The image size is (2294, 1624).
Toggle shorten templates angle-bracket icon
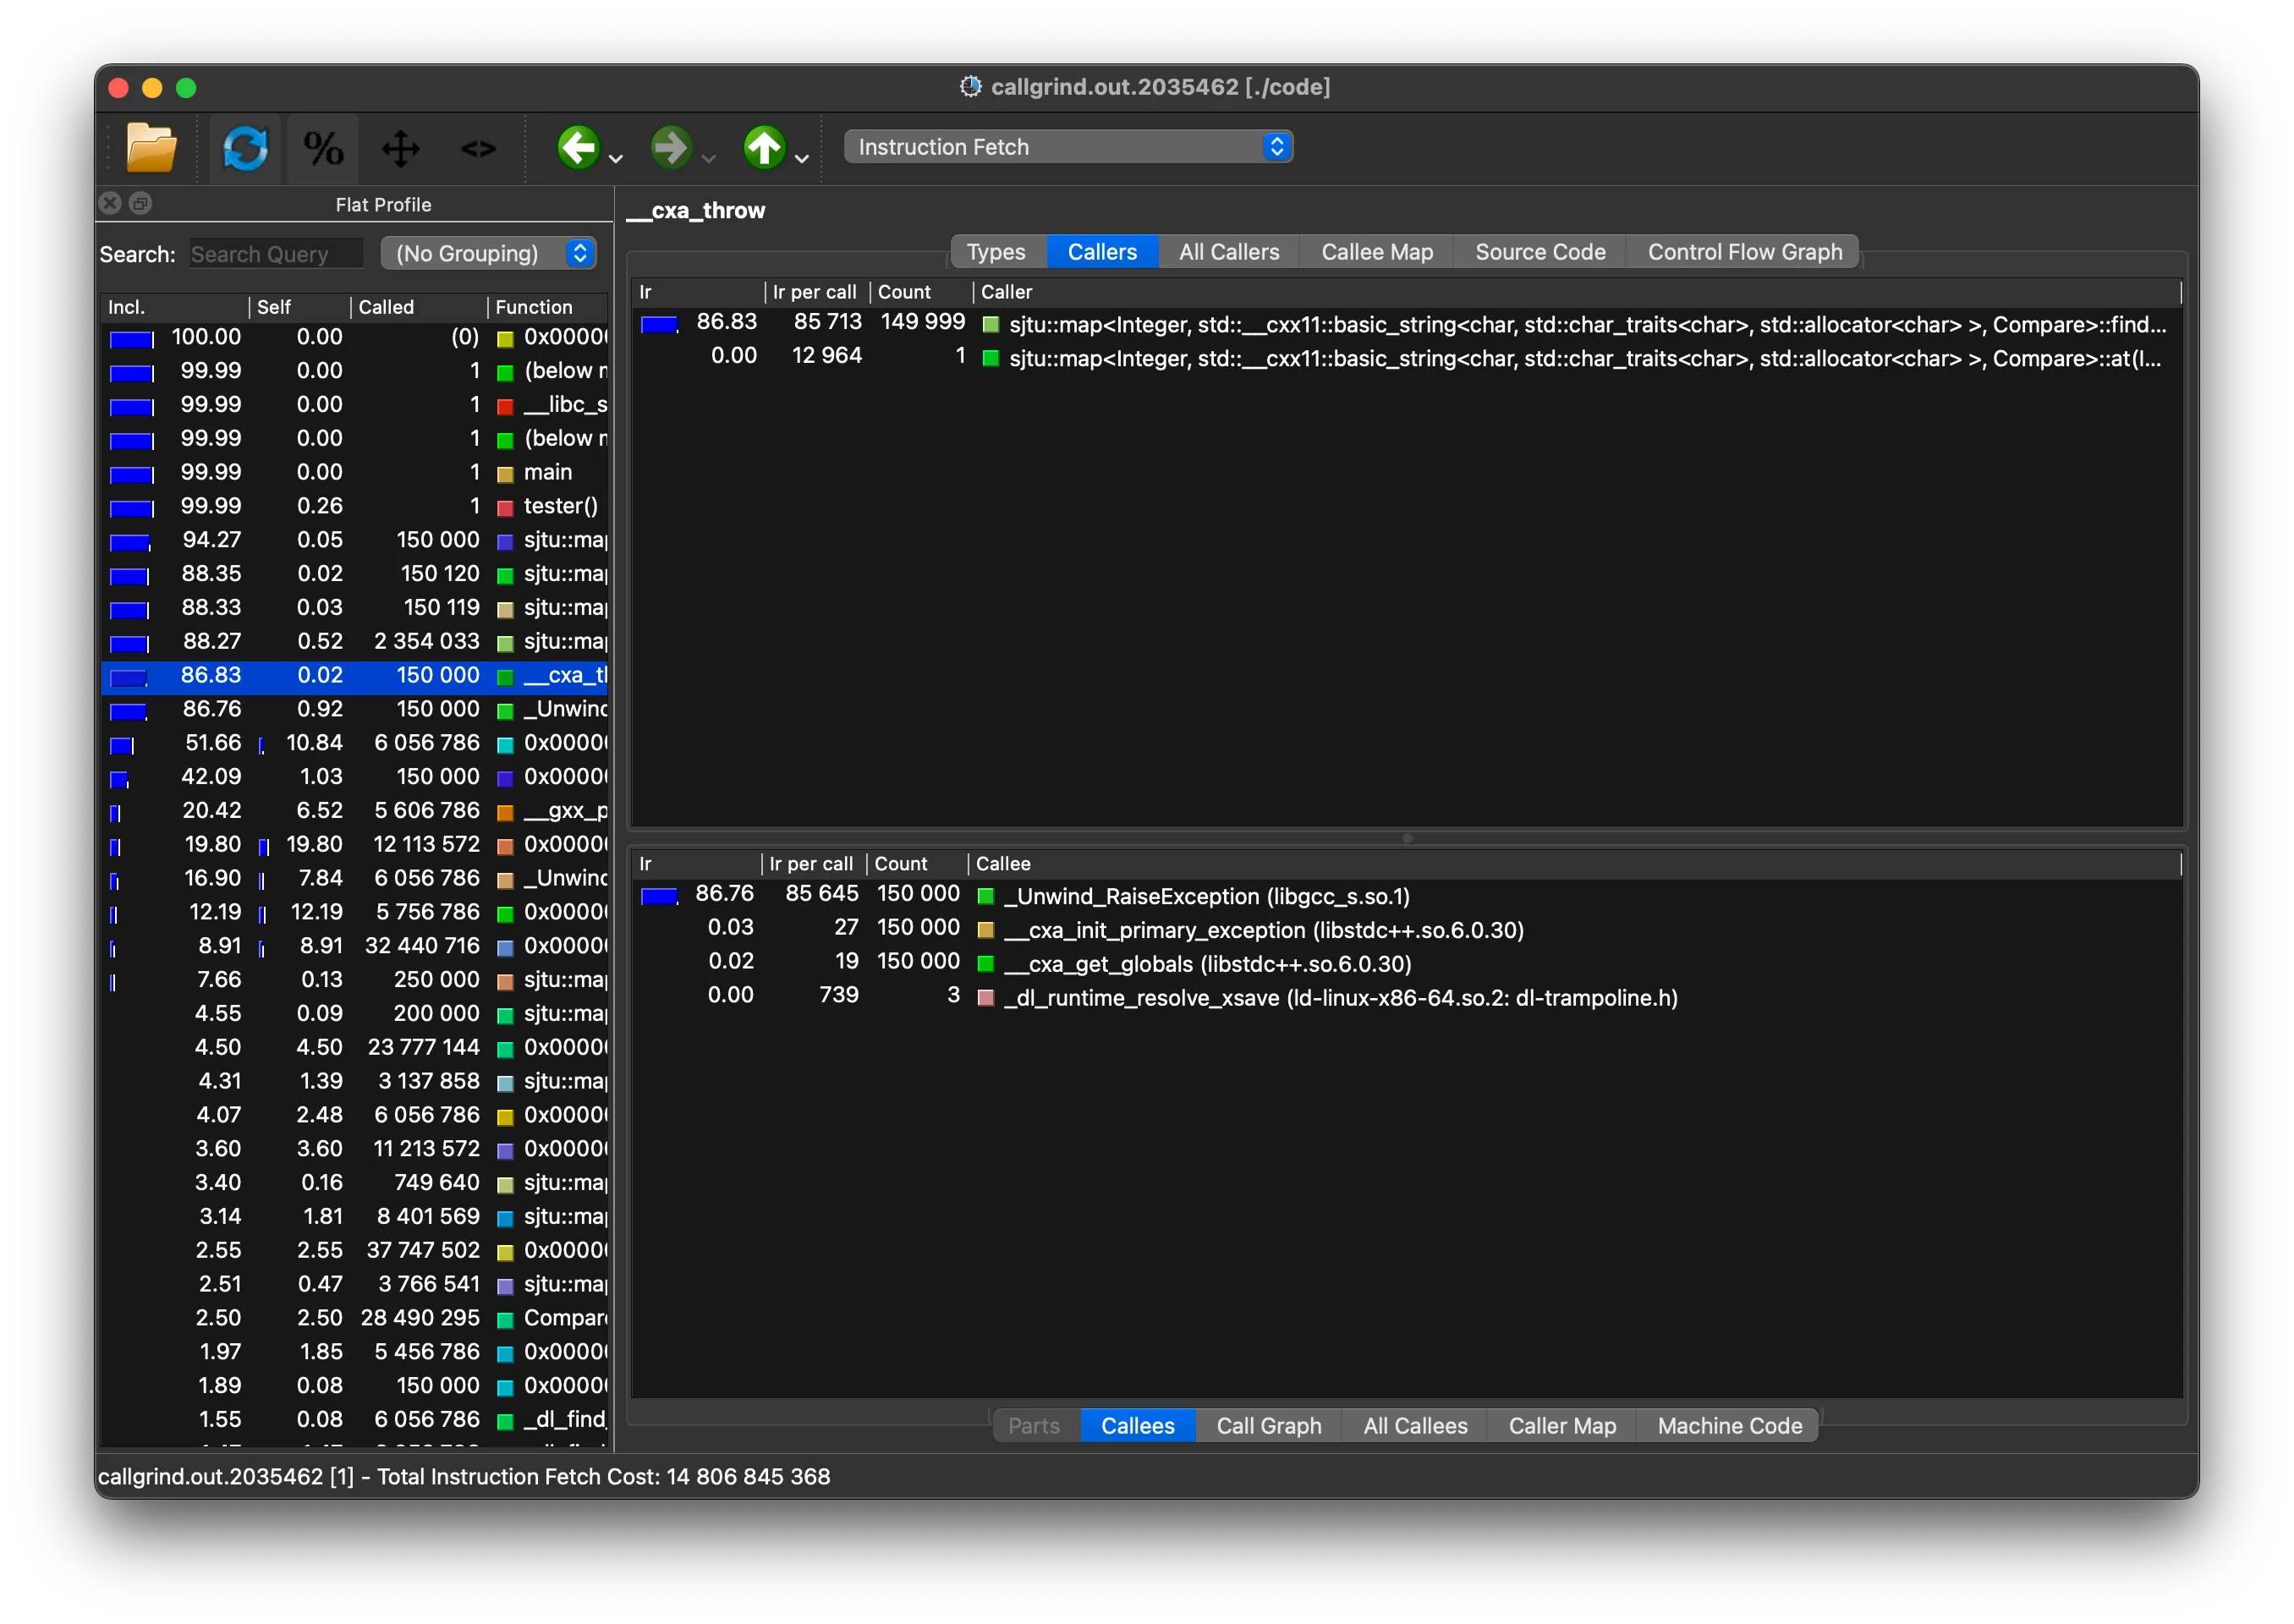click(478, 148)
